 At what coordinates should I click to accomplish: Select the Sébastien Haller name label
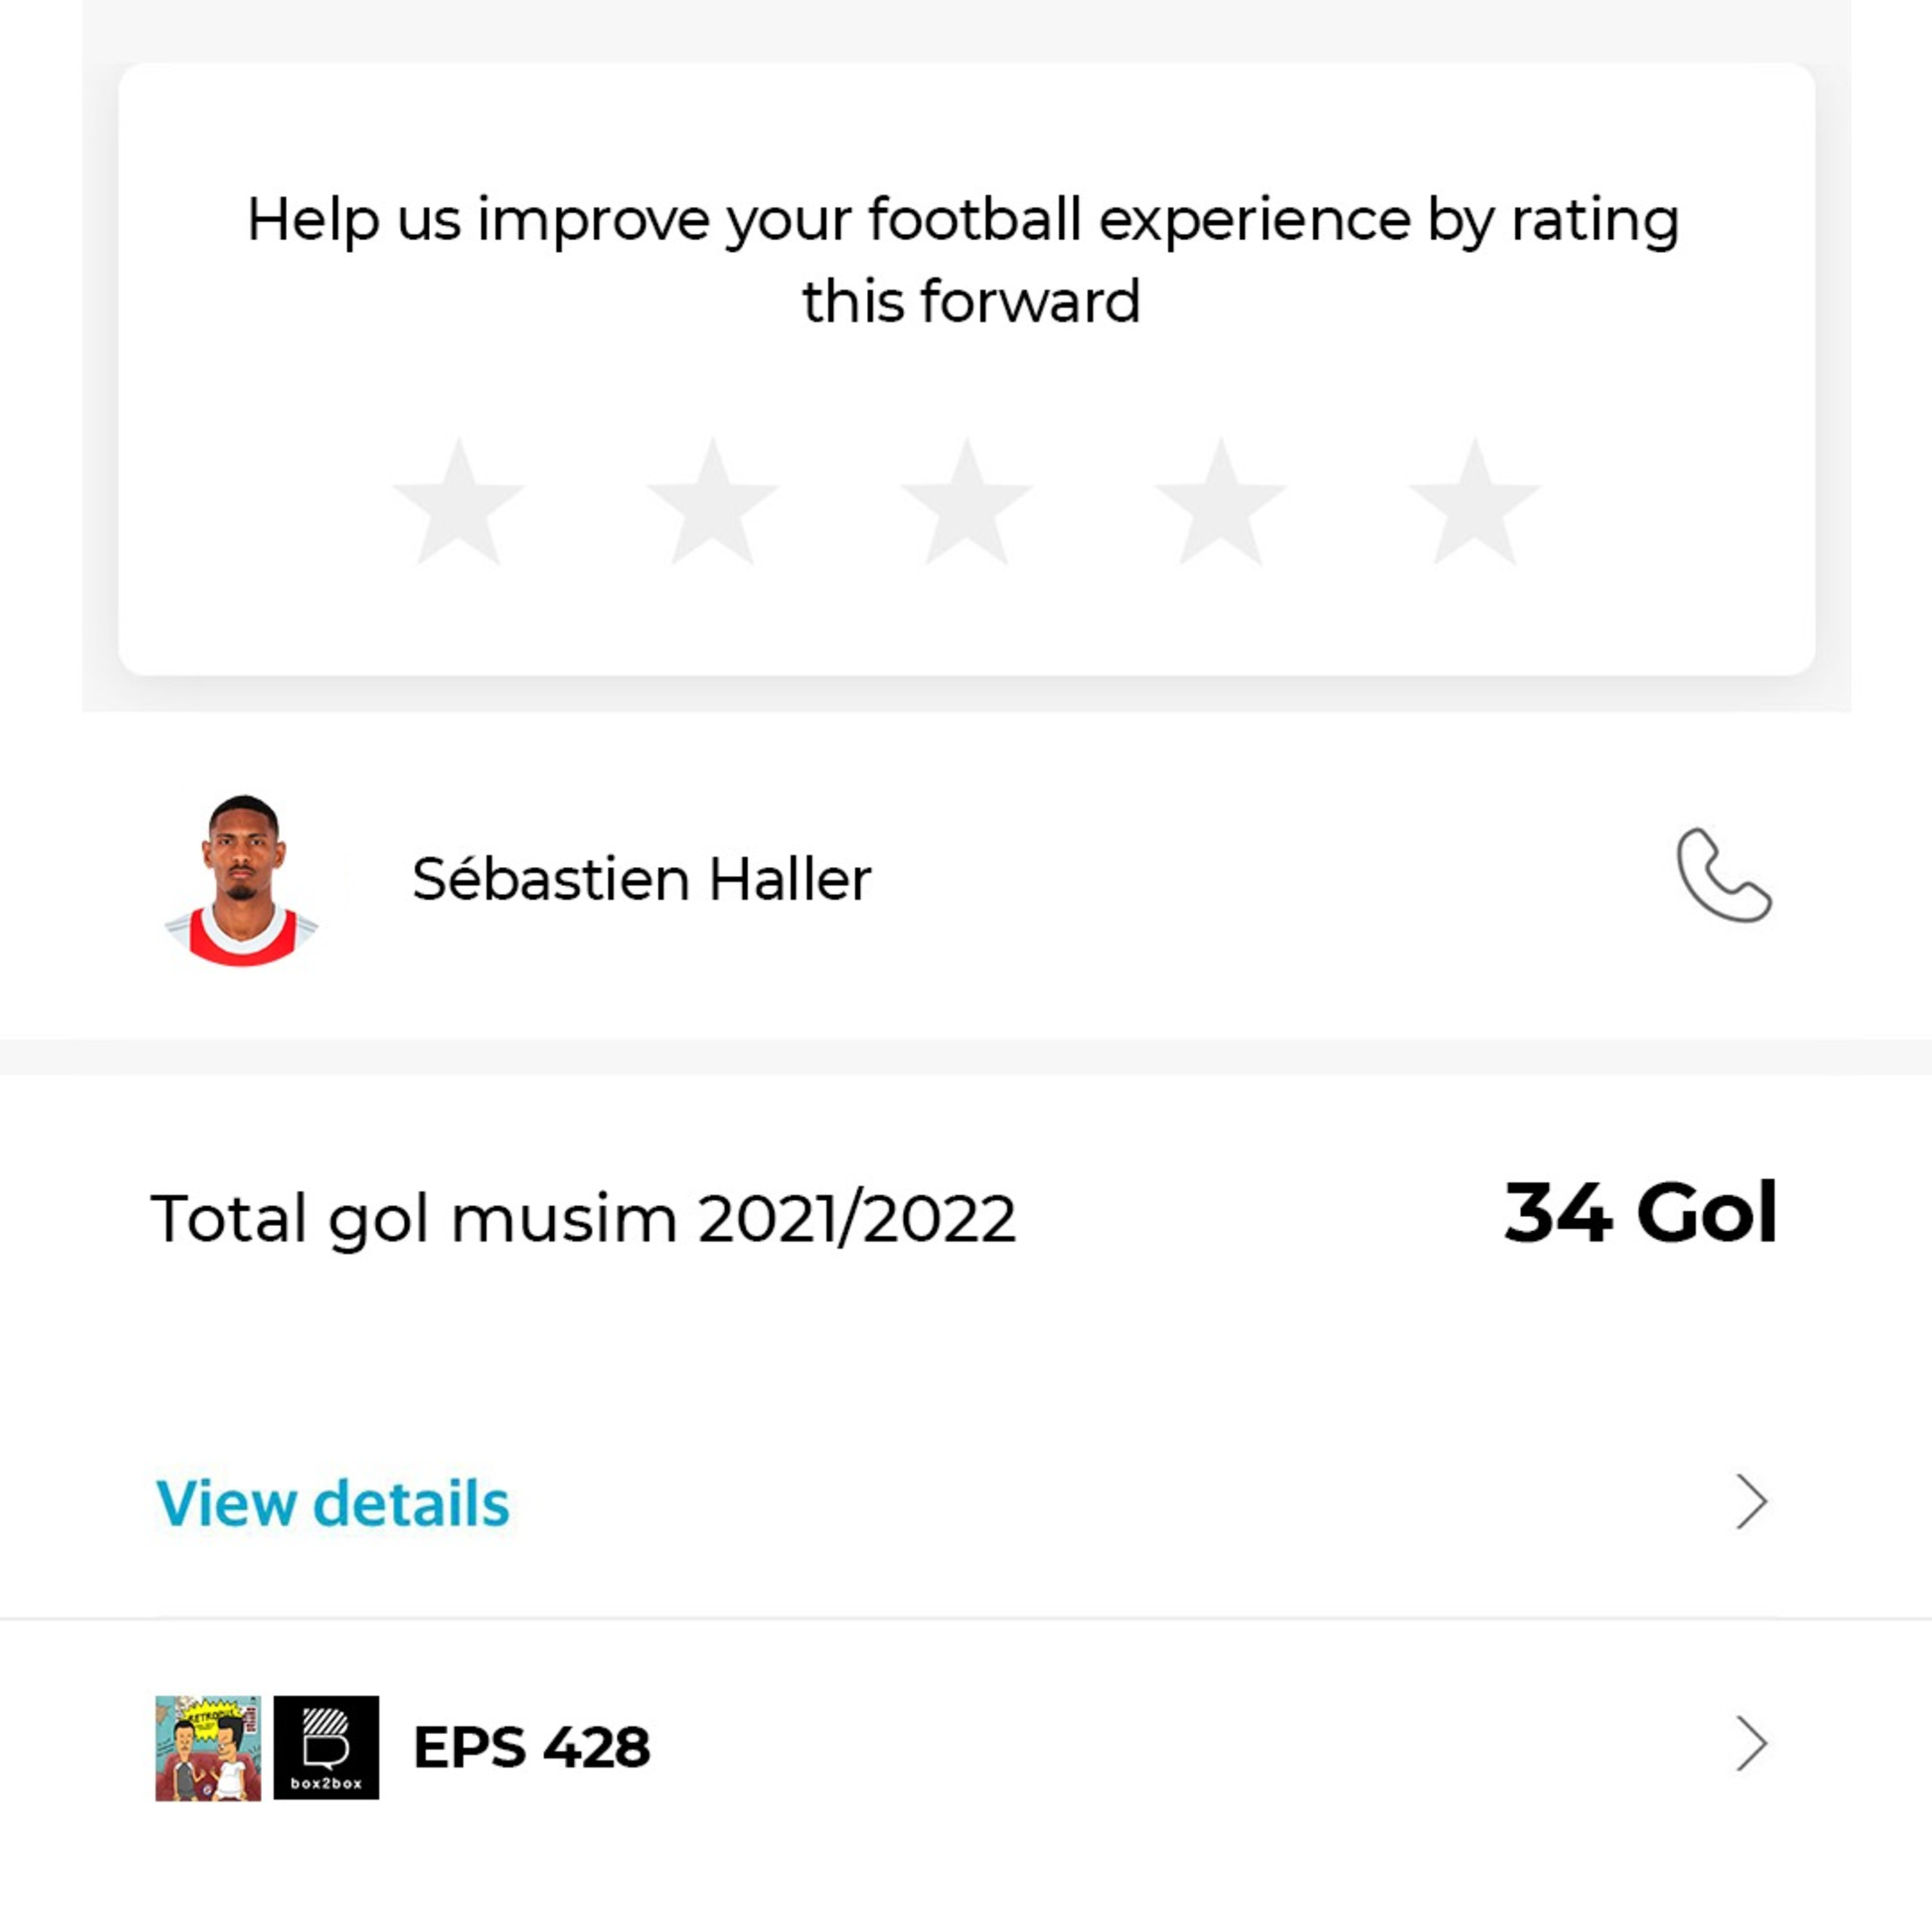pos(641,880)
